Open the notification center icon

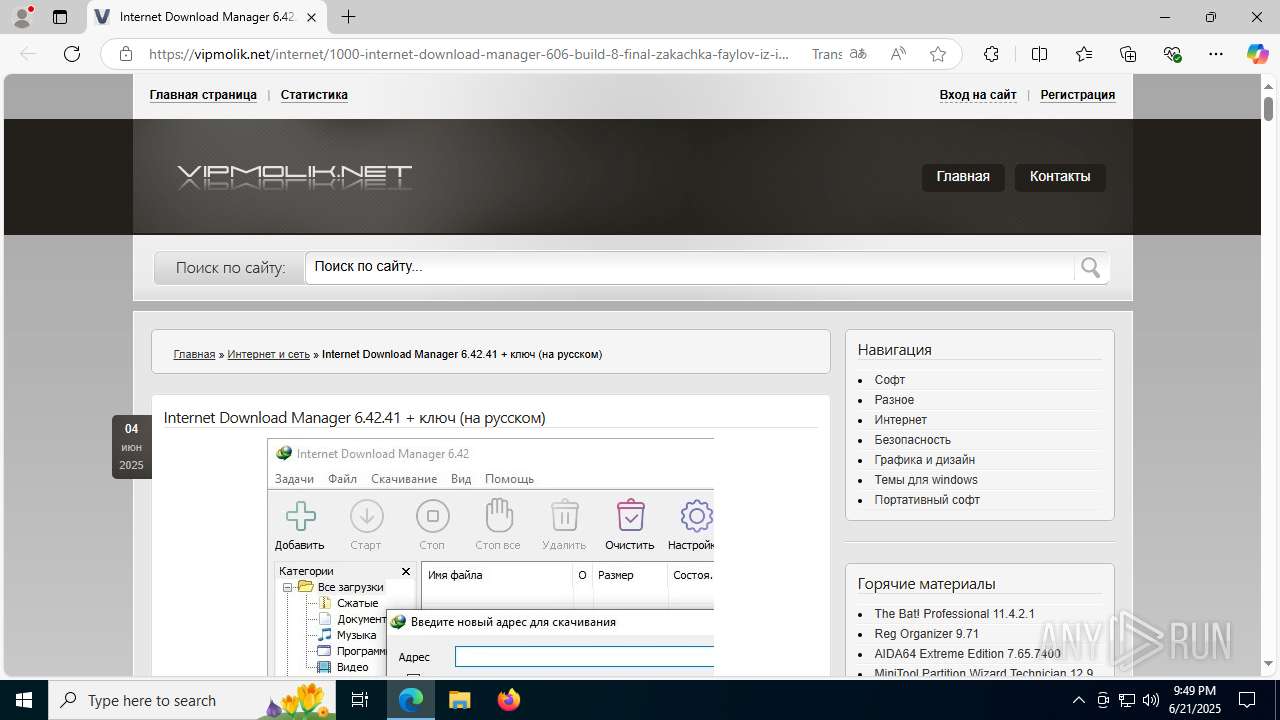click(1247, 700)
